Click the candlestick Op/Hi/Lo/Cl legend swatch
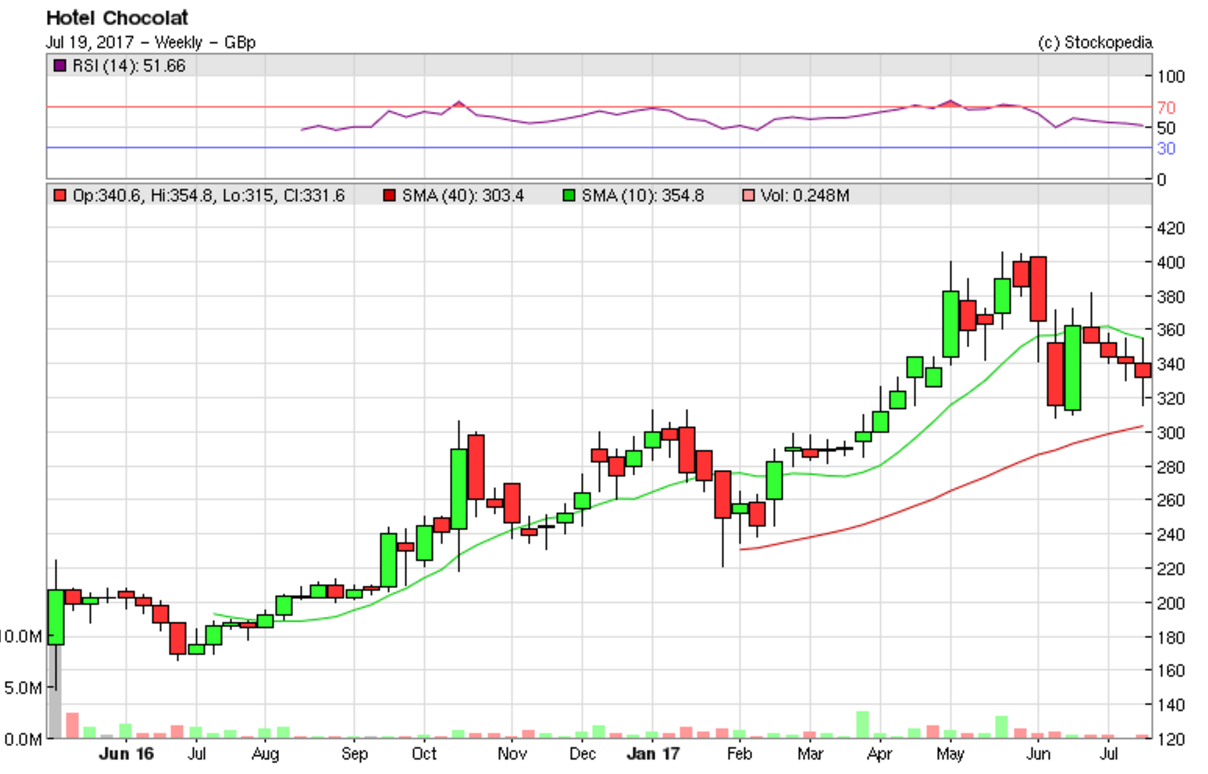Viewport: 1208px width, 774px height. tap(60, 196)
